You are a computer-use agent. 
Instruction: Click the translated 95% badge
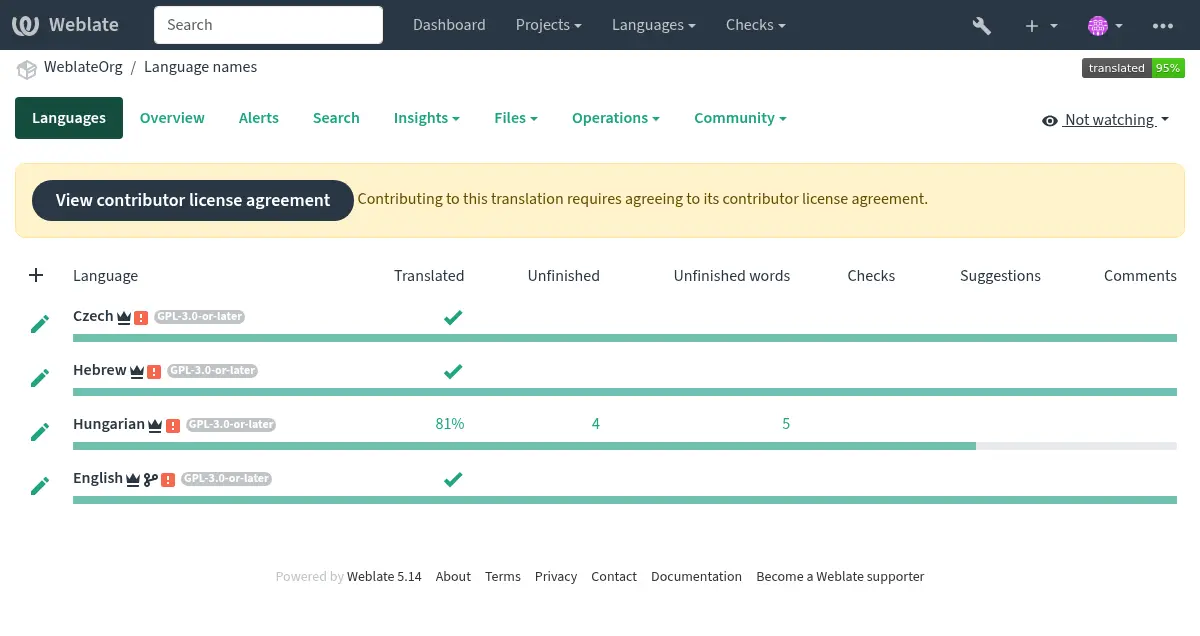tap(1133, 68)
